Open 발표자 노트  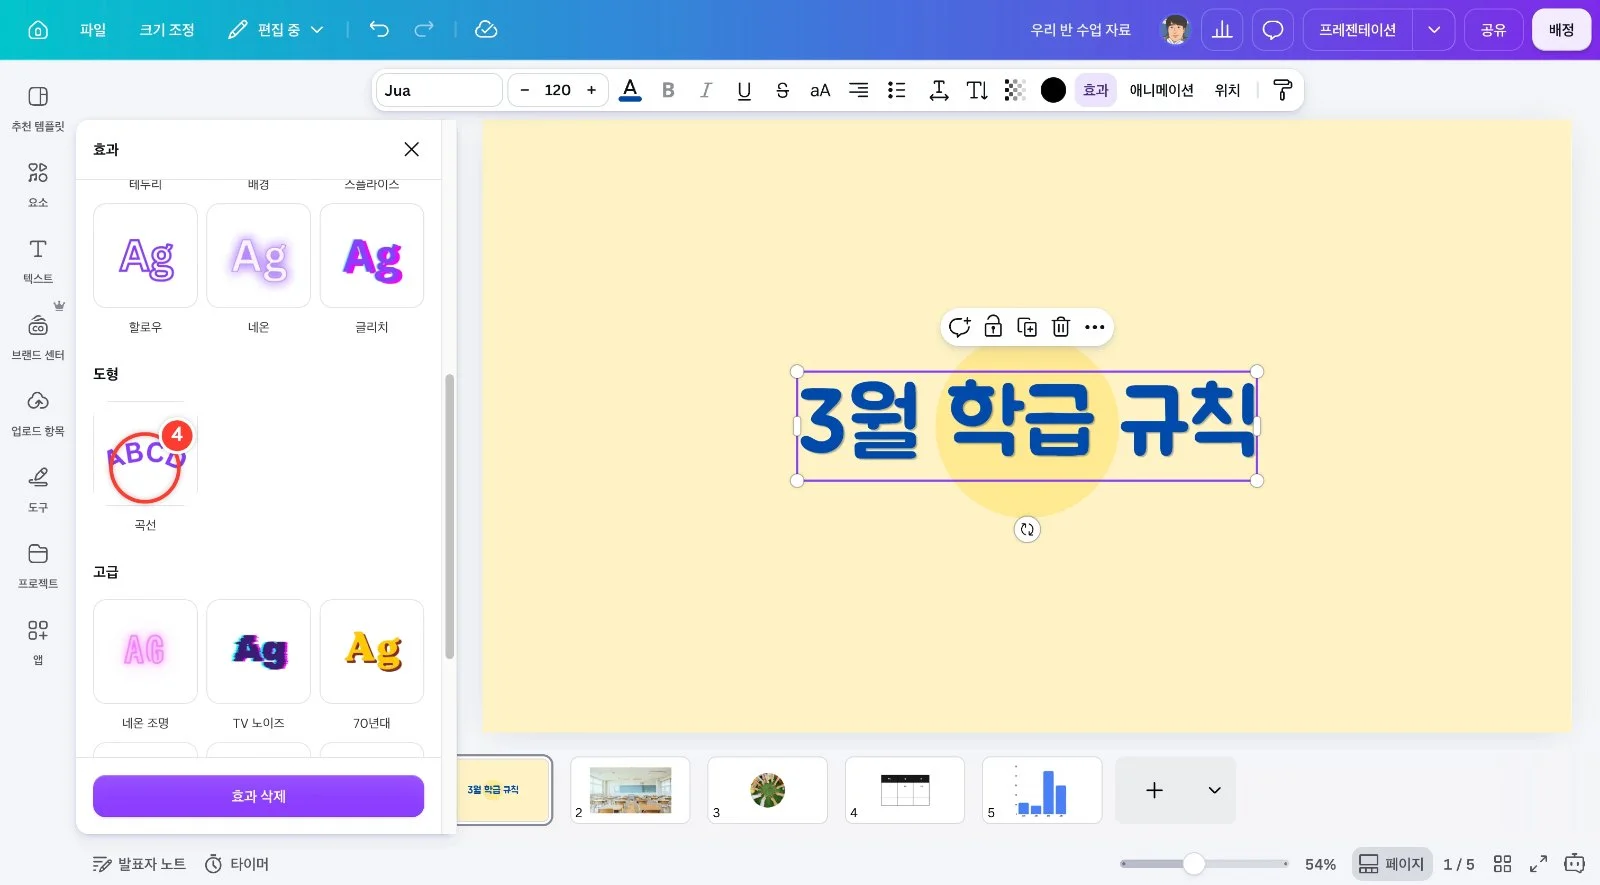tap(139, 864)
